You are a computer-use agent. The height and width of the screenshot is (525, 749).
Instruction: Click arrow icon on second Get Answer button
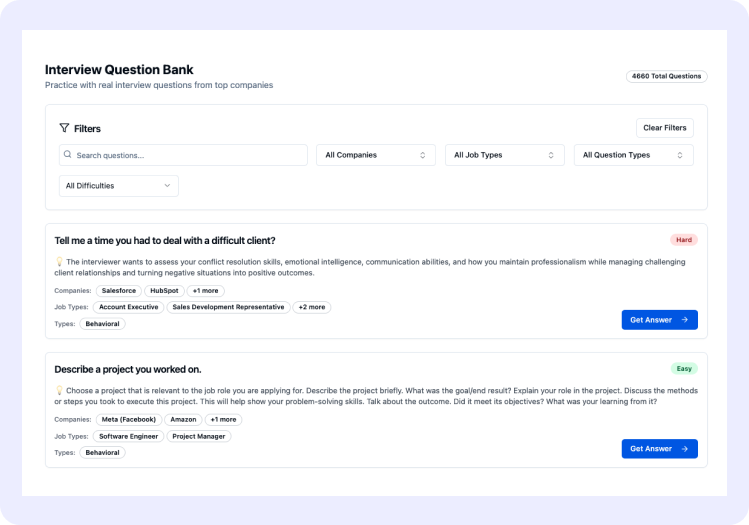pyautogui.click(x=685, y=449)
